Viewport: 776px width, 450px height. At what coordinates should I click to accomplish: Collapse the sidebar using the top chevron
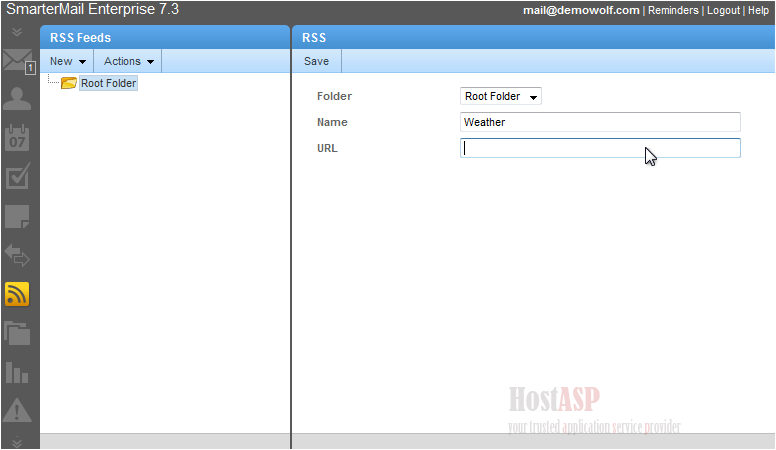[x=17, y=33]
